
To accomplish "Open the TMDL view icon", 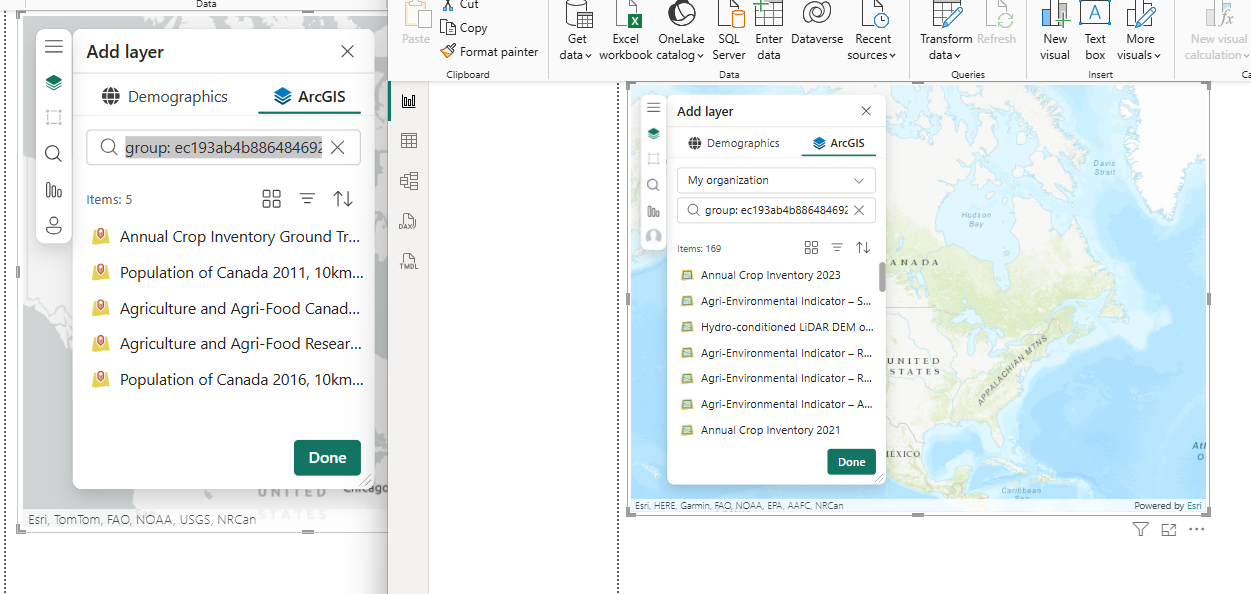I will coord(408,261).
